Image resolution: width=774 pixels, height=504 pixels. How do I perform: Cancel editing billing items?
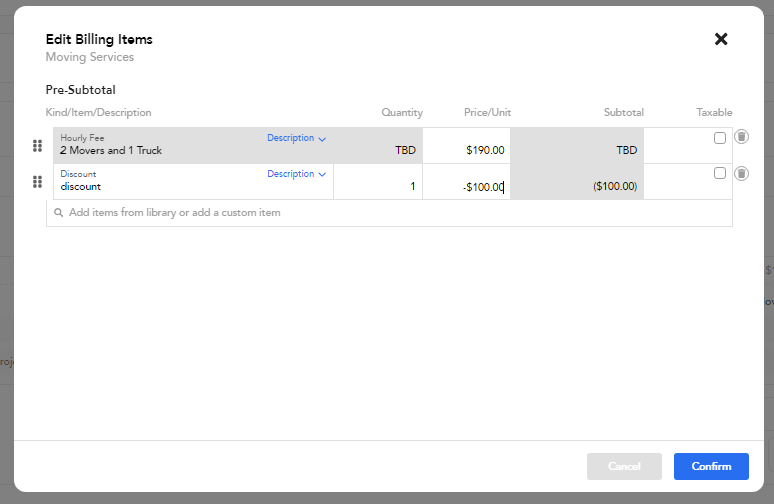click(x=624, y=466)
